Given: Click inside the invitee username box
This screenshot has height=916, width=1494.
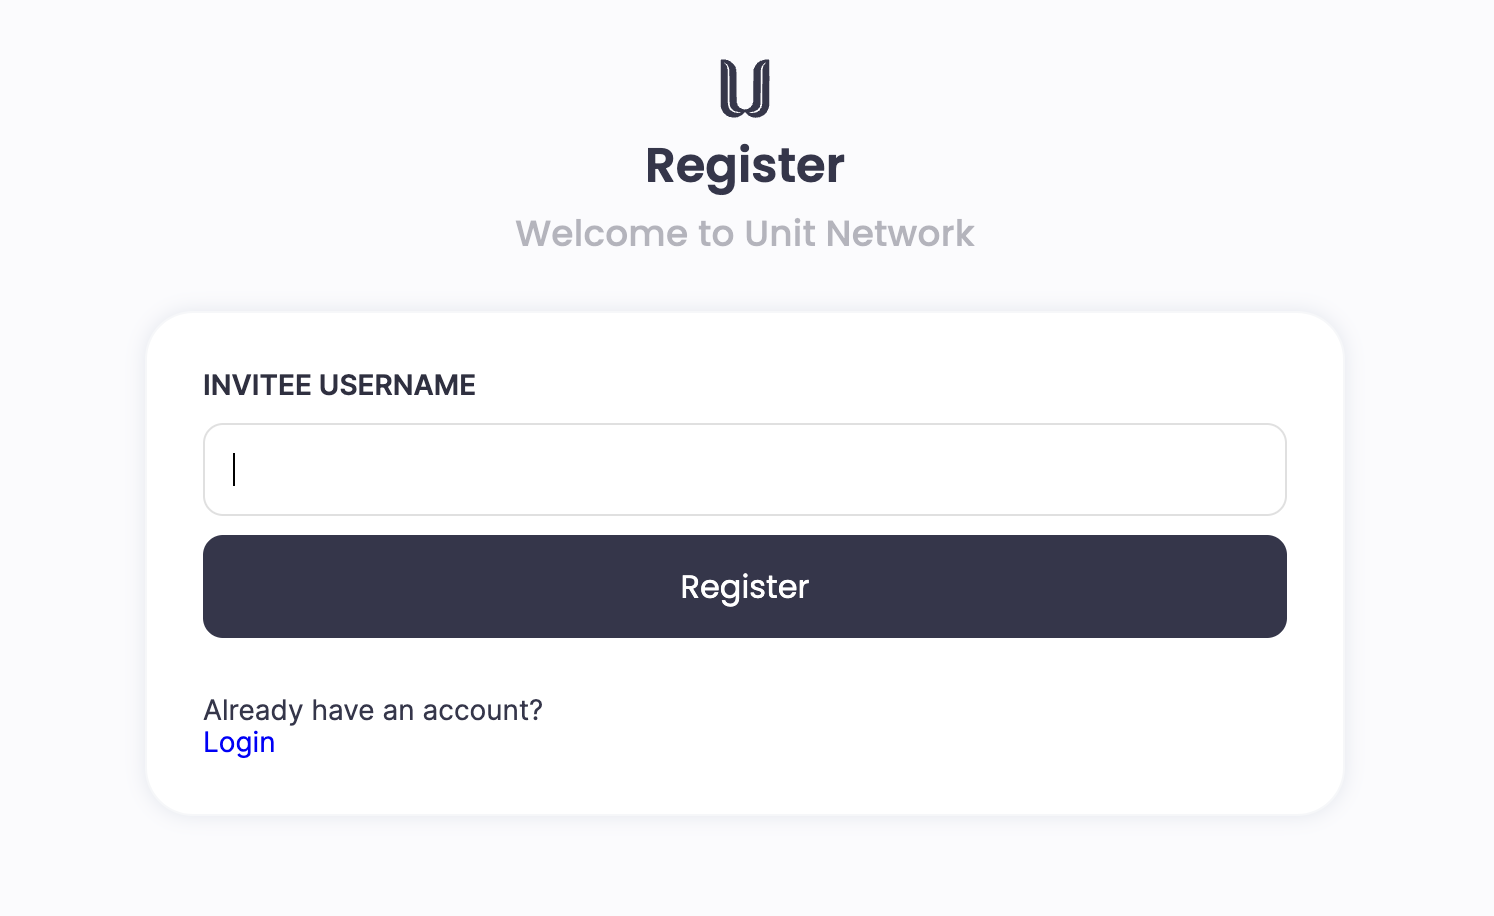Looking at the screenshot, I should coord(745,469).
